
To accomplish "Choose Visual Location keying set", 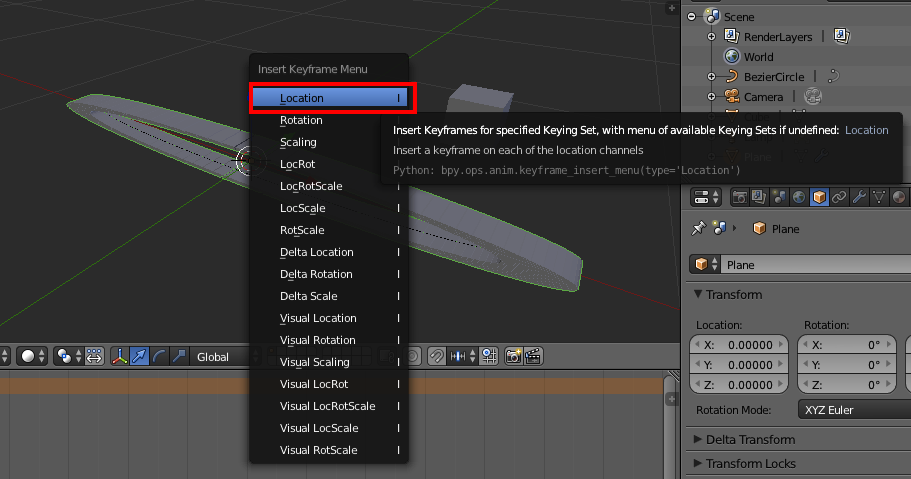I will [329, 318].
